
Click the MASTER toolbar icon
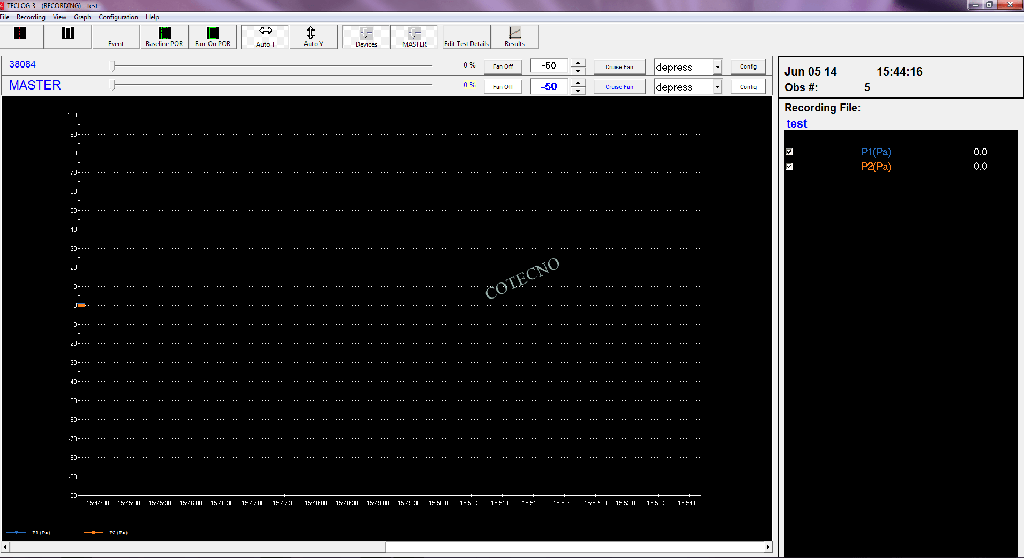415,36
